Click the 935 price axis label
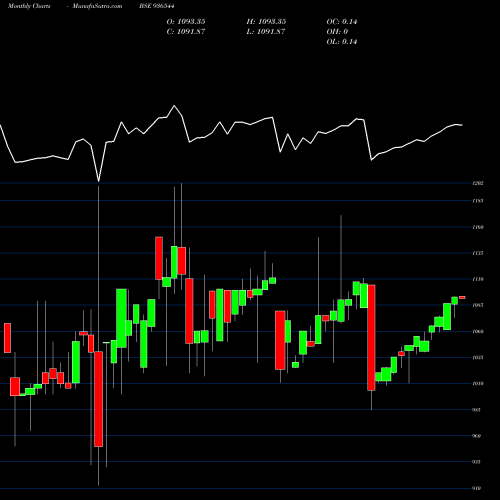500x500 pixels. coord(477,462)
